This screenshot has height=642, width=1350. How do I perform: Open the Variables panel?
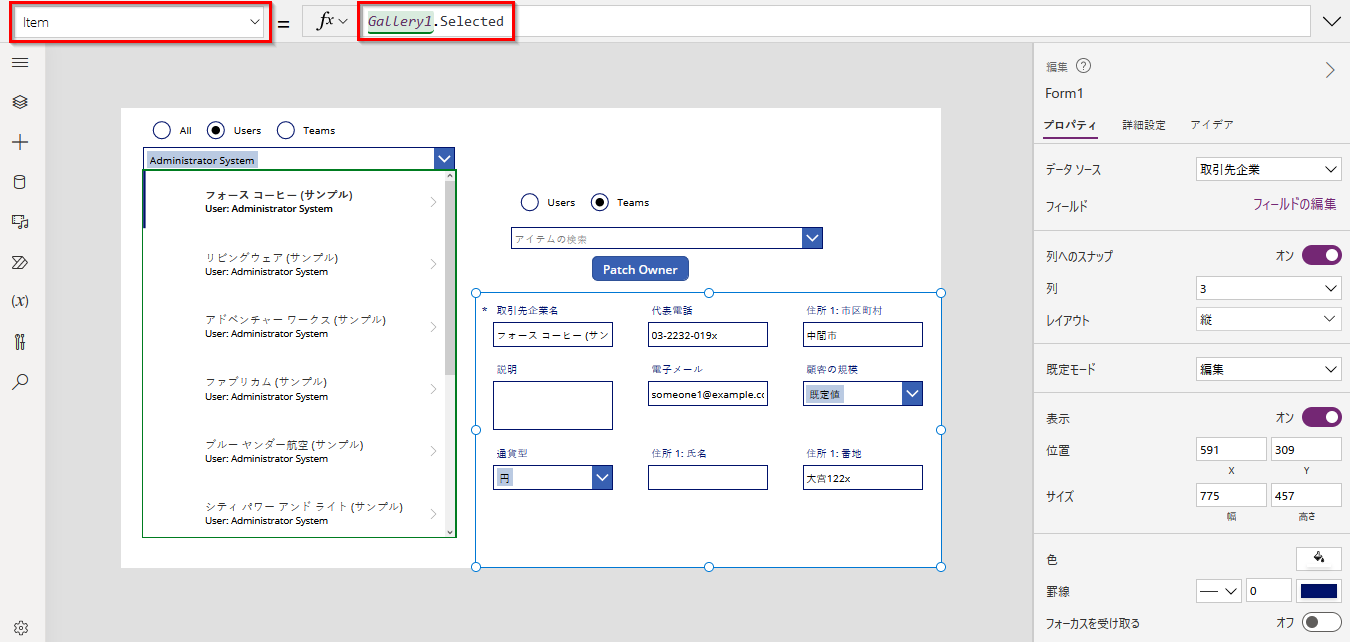[20, 301]
